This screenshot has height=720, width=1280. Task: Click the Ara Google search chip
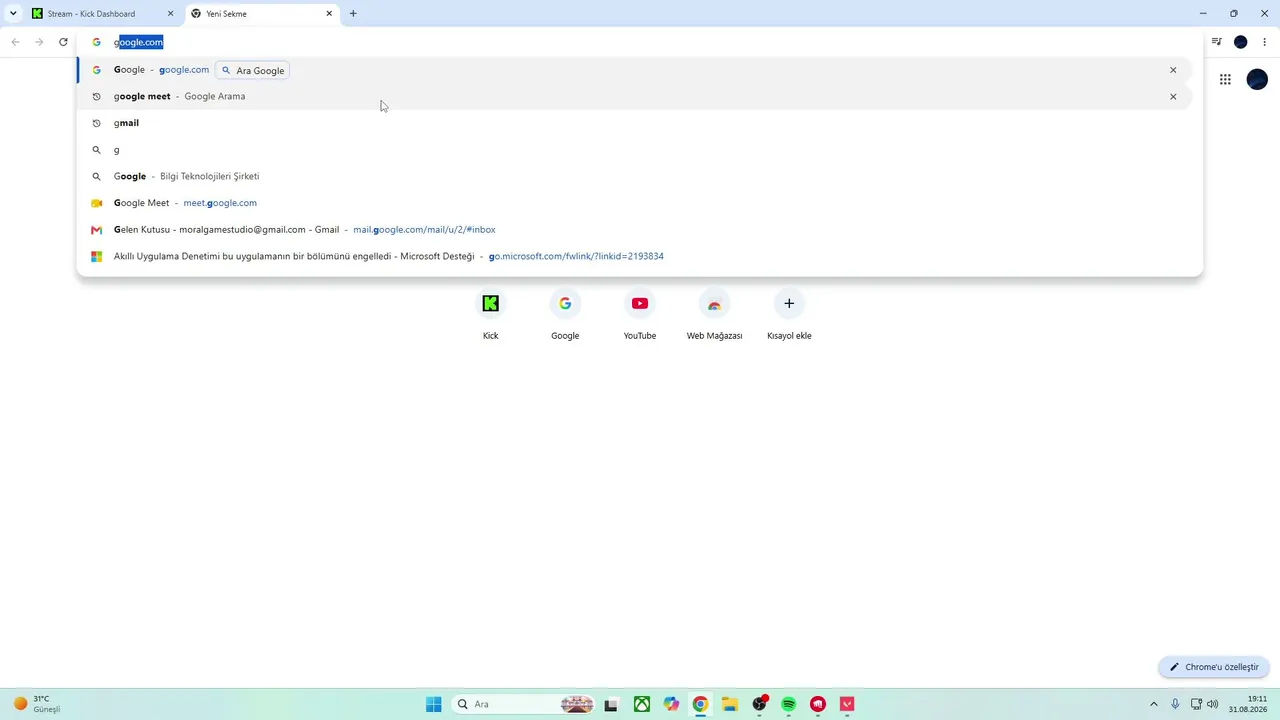pos(253,70)
